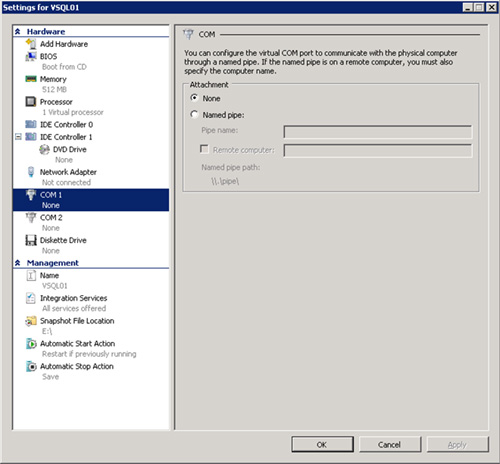Select the BIOS settings icon
The height and width of the screenshot is (464, 500).
[31, 56]
